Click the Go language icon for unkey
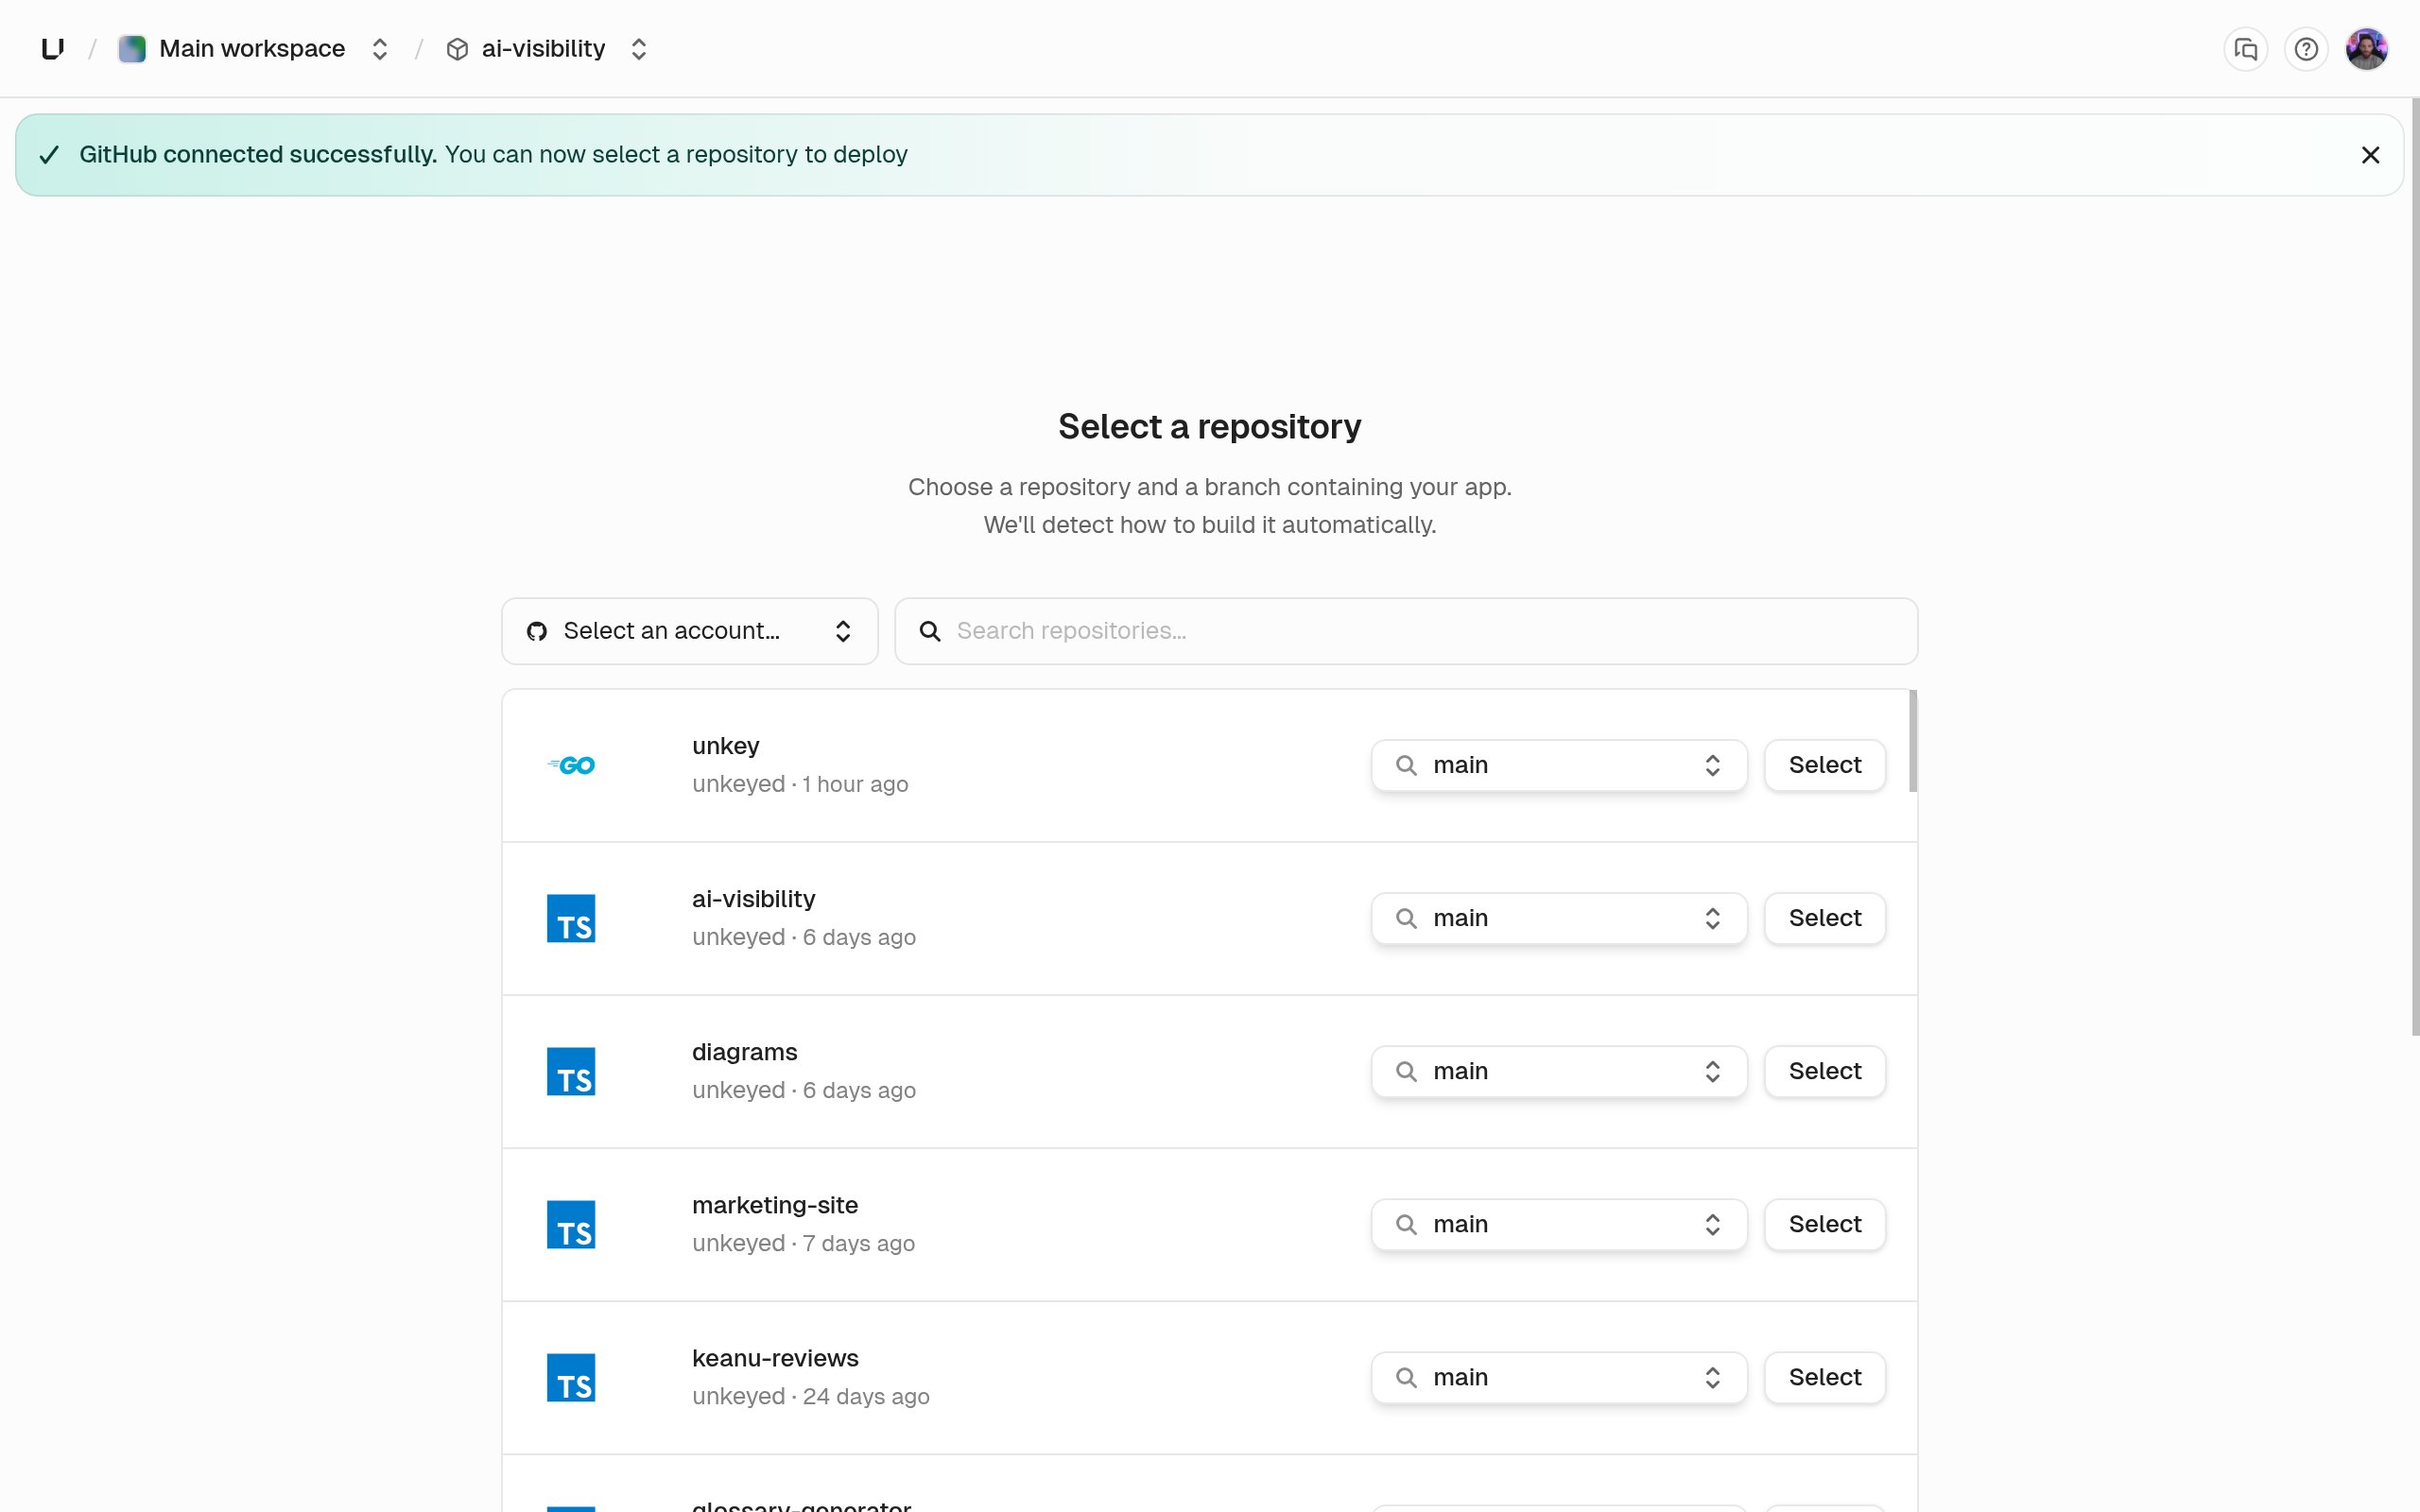This screenshot has height=1512, width=2420. 571,765
